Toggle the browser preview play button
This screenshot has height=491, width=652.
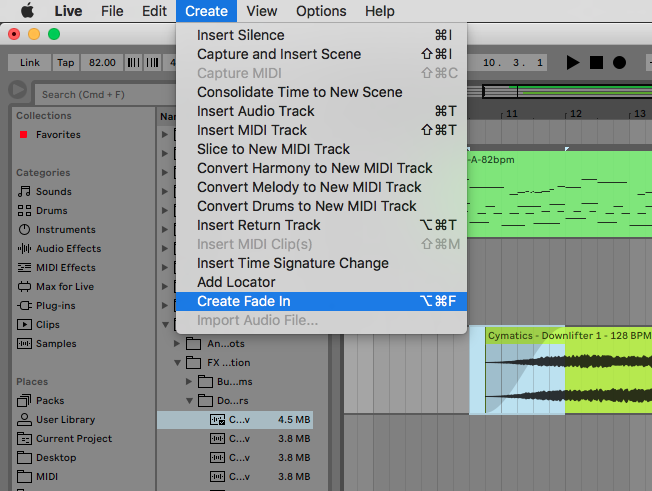click(x=17, y=89)
